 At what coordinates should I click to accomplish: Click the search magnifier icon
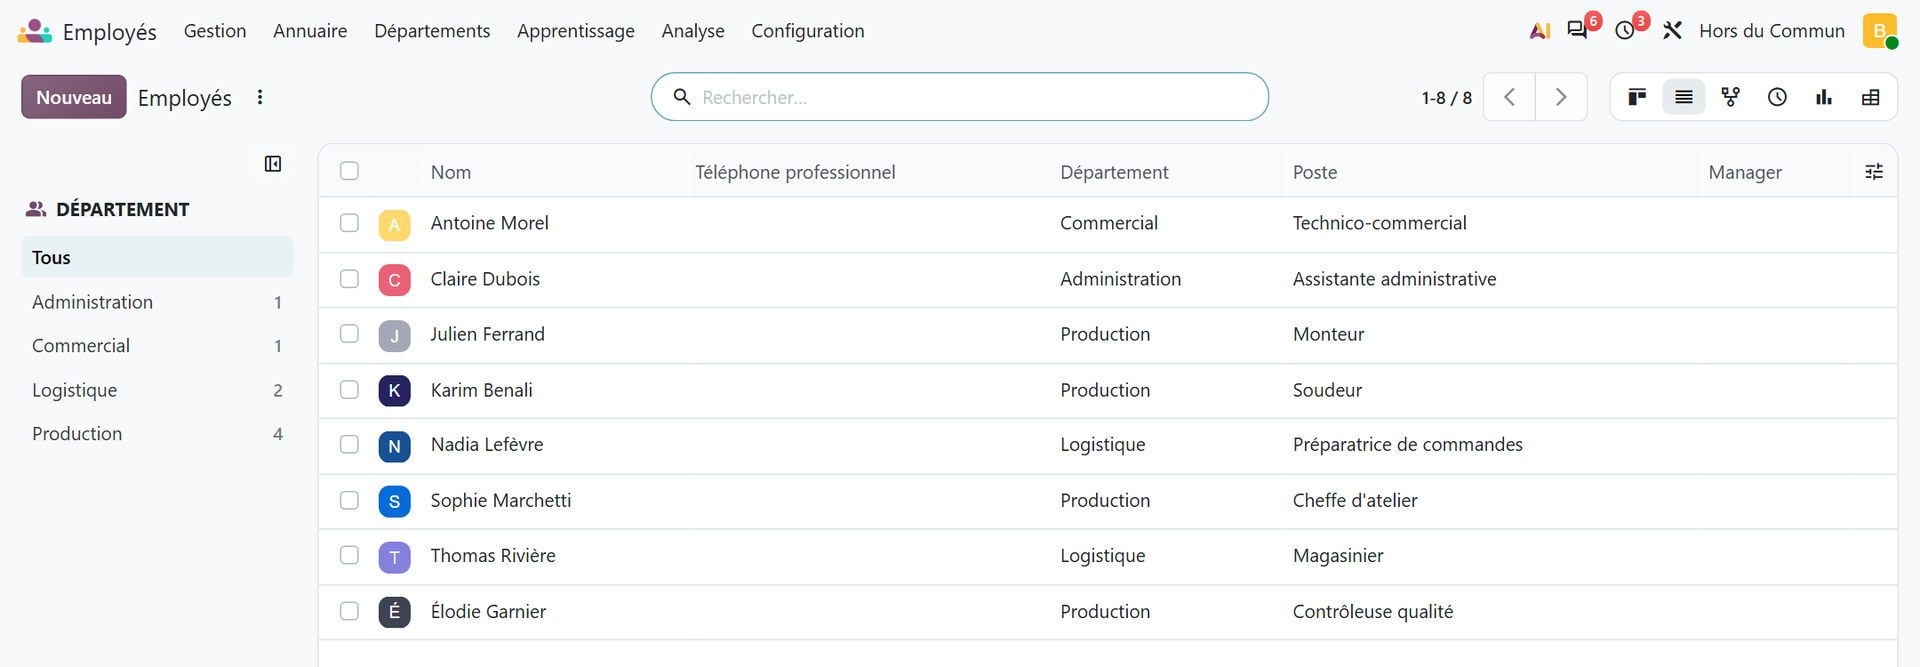coord(682,97)
